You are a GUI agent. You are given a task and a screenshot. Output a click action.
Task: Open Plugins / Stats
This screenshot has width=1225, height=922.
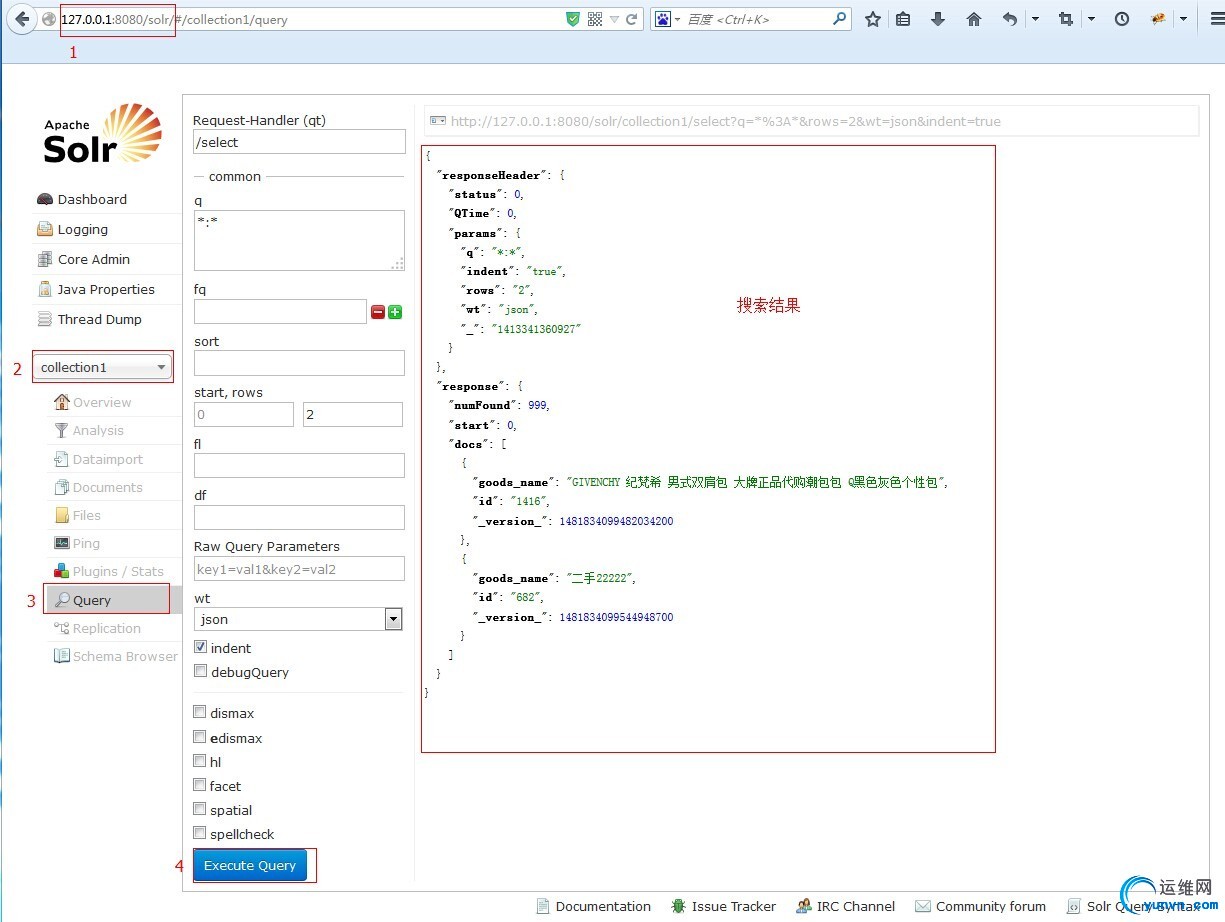pos(118,571)
